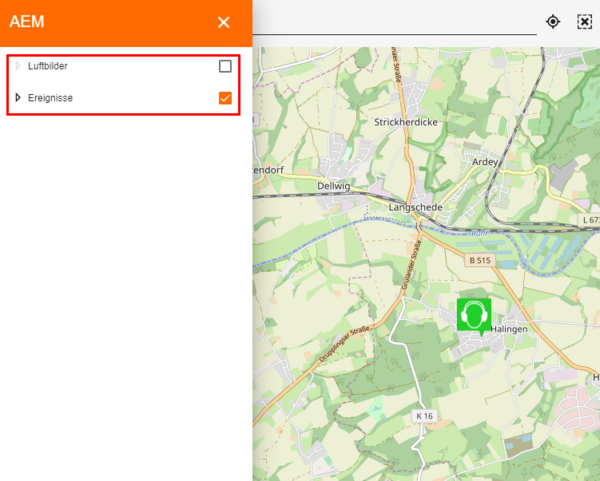
Task: Uncheck the Ereignisse layer checkbox
Action: [225, 98]
